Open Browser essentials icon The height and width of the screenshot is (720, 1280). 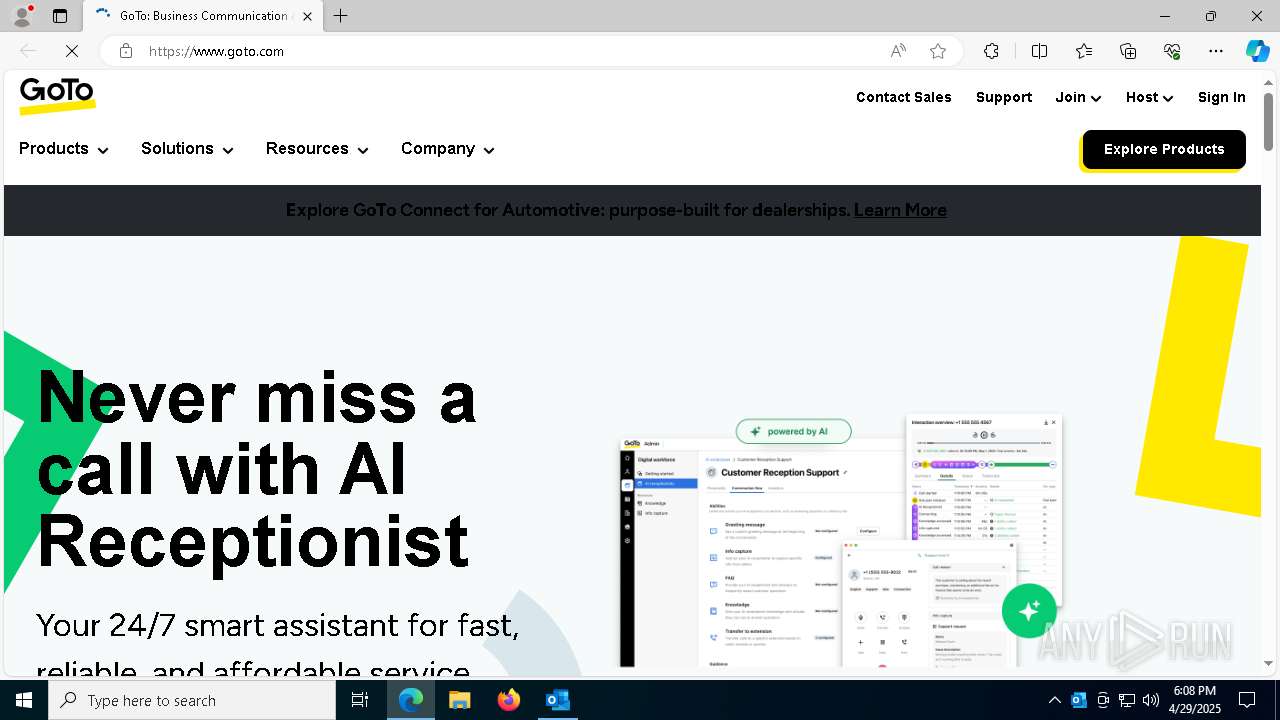1172,51
